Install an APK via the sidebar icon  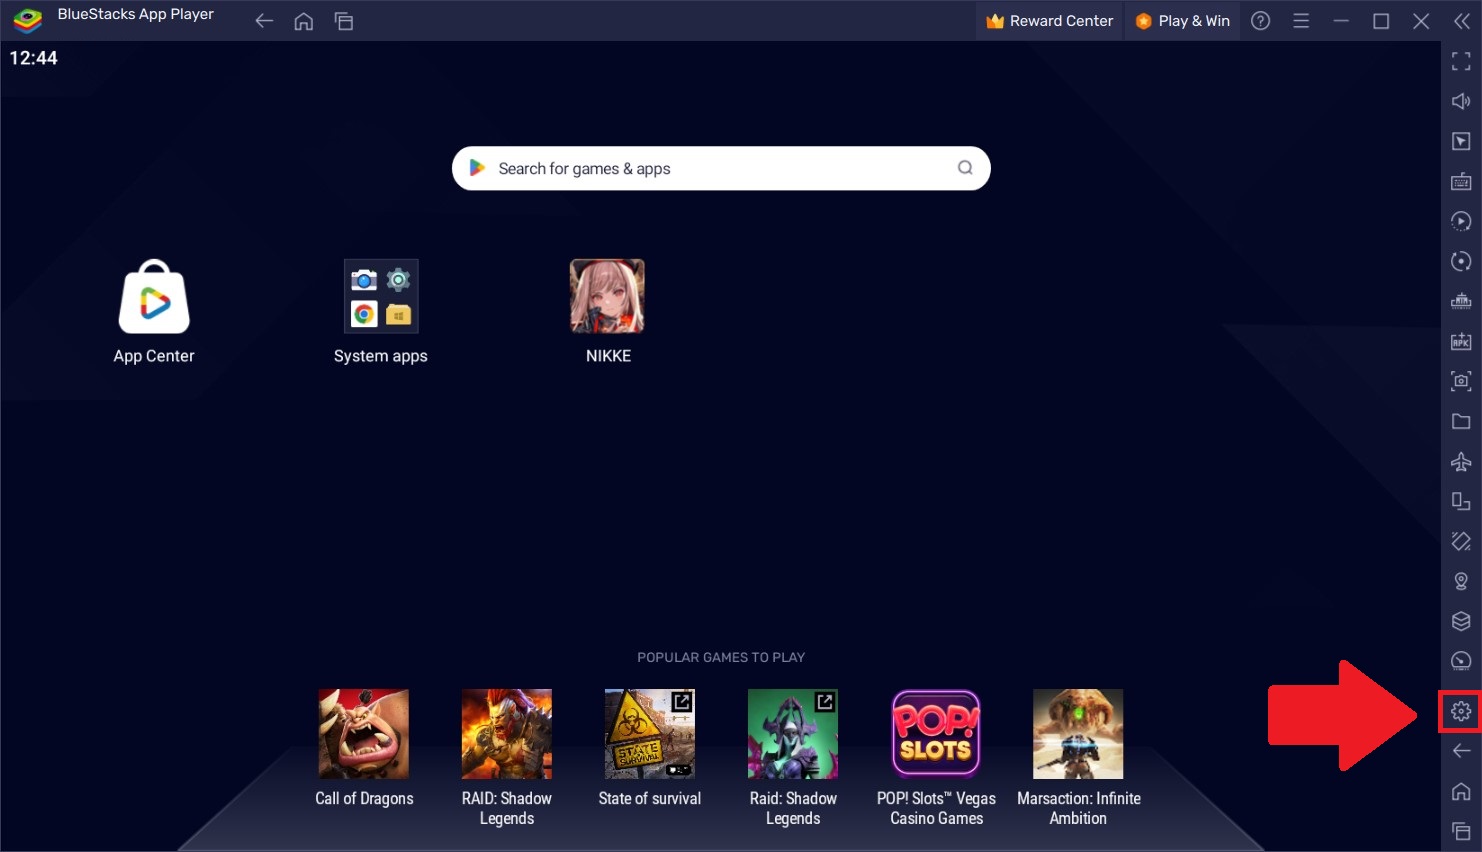(x=1460, y=341)
